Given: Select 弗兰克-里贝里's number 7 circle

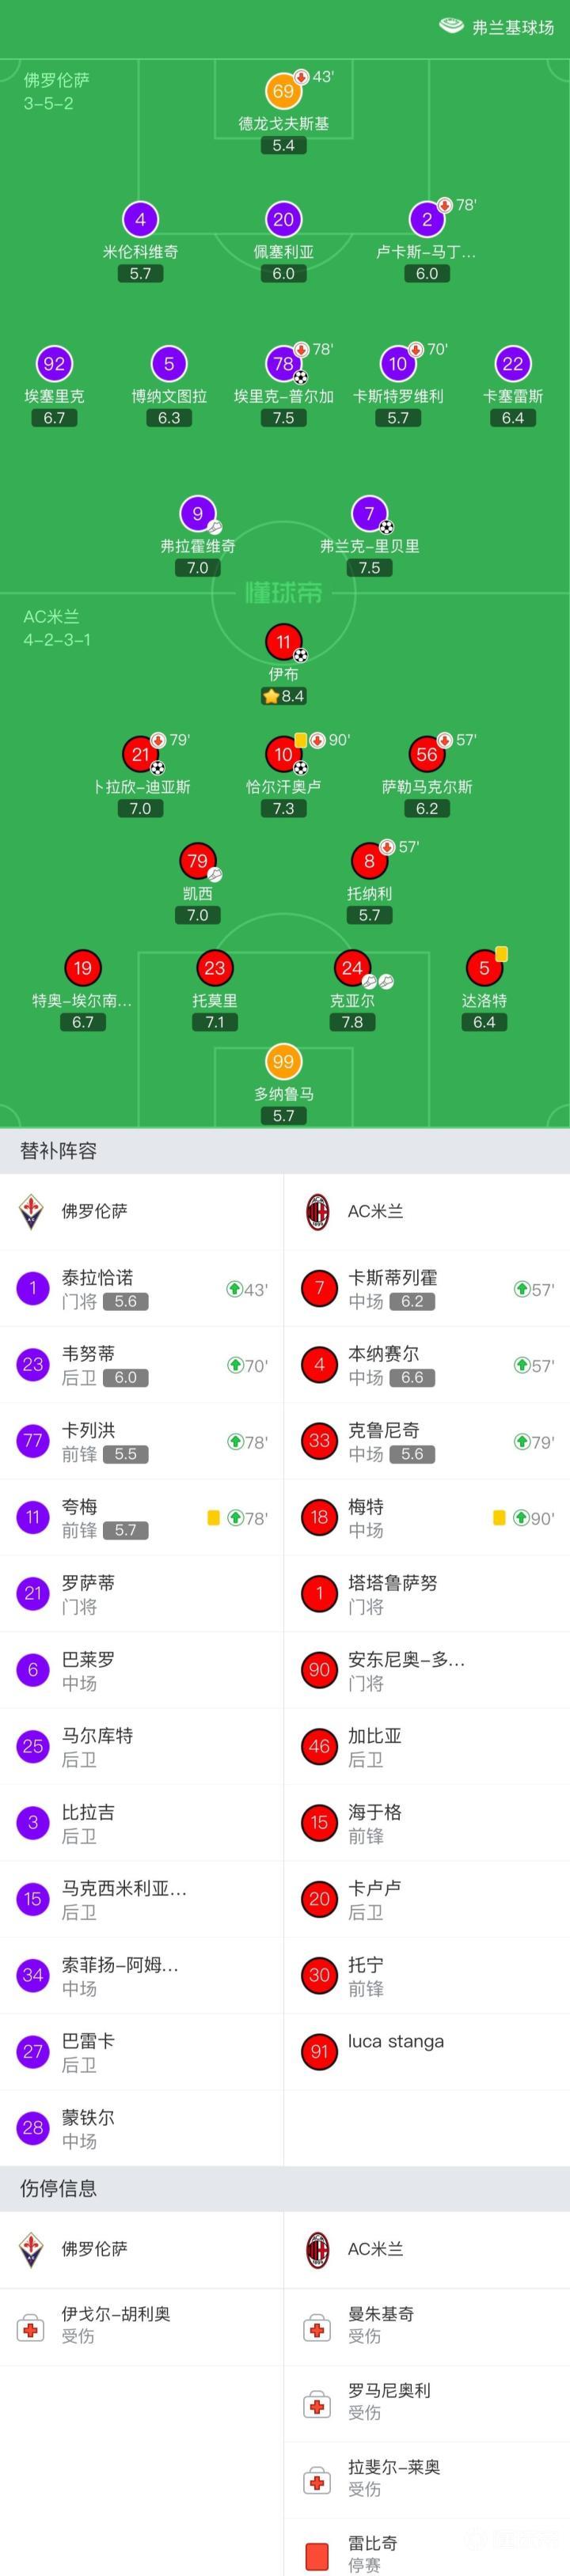Looking at the screenshot, I should click(369, 514).
